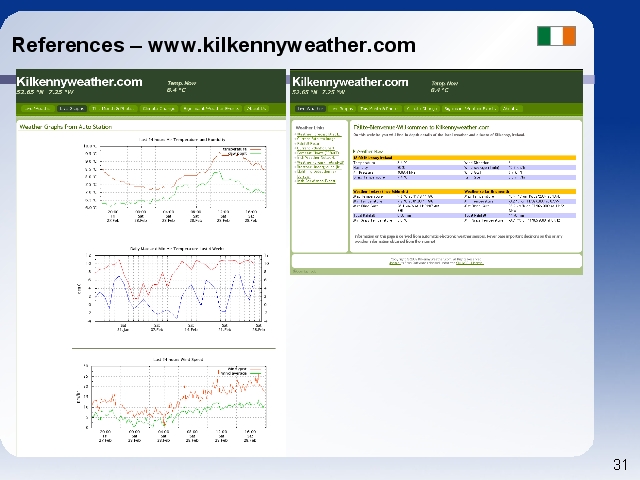Image resolution: width=640 pixels, height=480 pixels.
Task: Click the Irish flag icon on the slide
Action: click(556, 36)
